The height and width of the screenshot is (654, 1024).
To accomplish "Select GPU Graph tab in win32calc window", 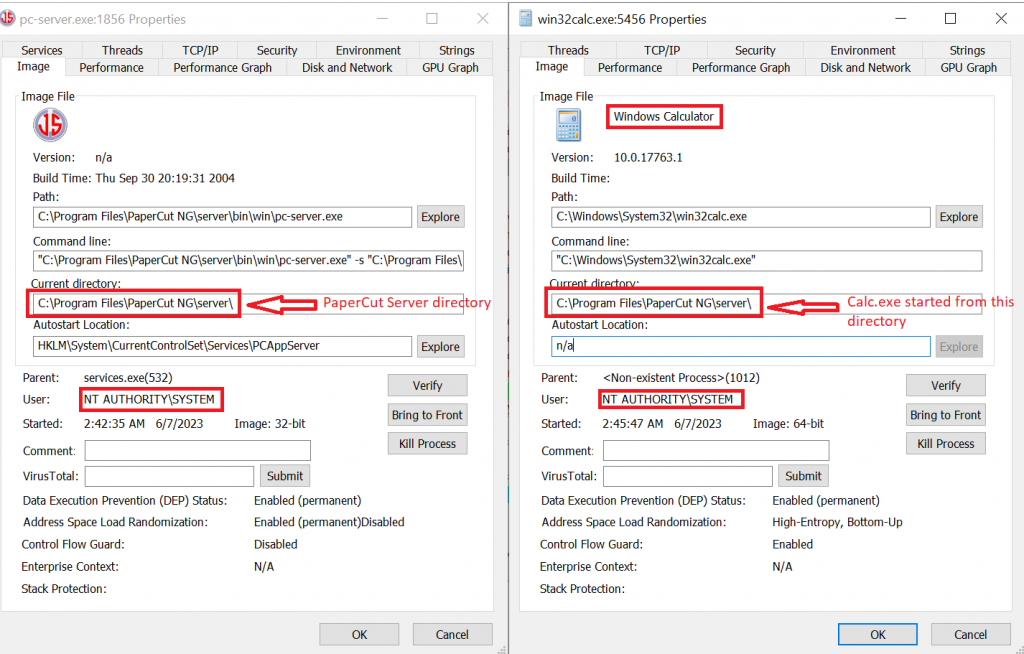I will click(x=968, y=68).
